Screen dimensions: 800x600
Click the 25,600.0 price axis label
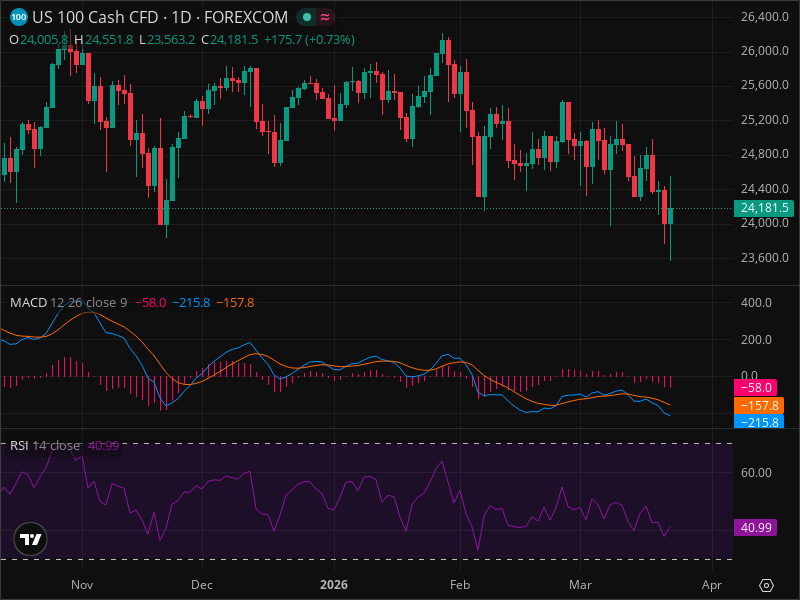click(x=764, y=85)
